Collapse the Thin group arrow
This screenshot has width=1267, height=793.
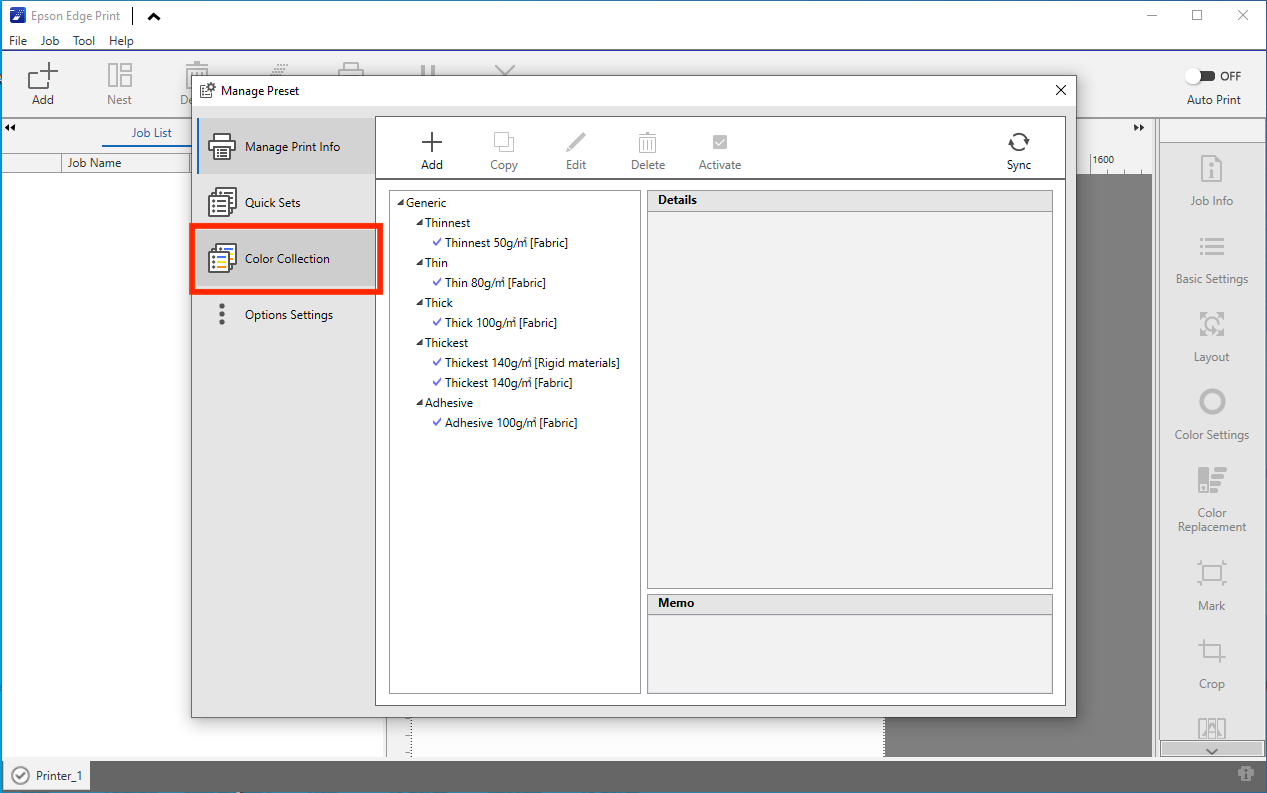click(x=419, y=263)
